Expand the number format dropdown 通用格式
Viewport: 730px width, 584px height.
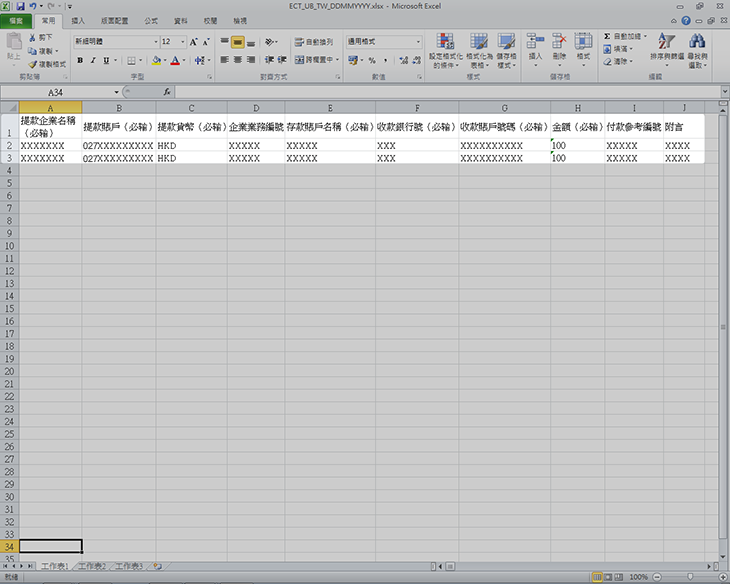[417, 42]
